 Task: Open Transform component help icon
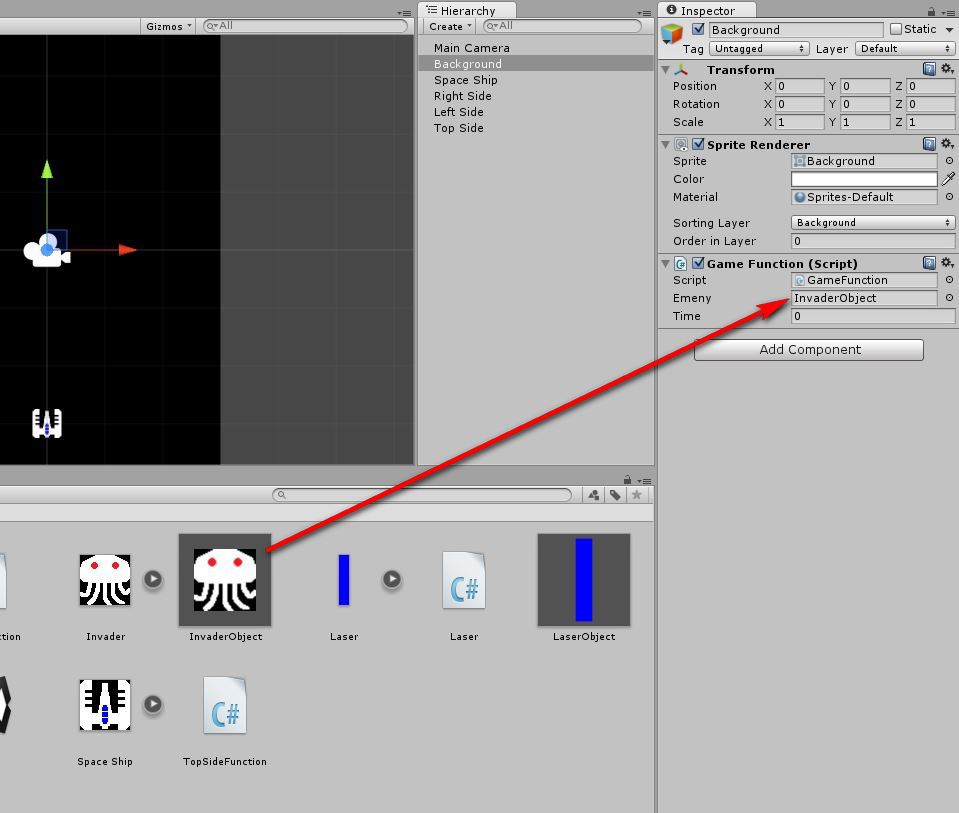click(x=929, y=69)
